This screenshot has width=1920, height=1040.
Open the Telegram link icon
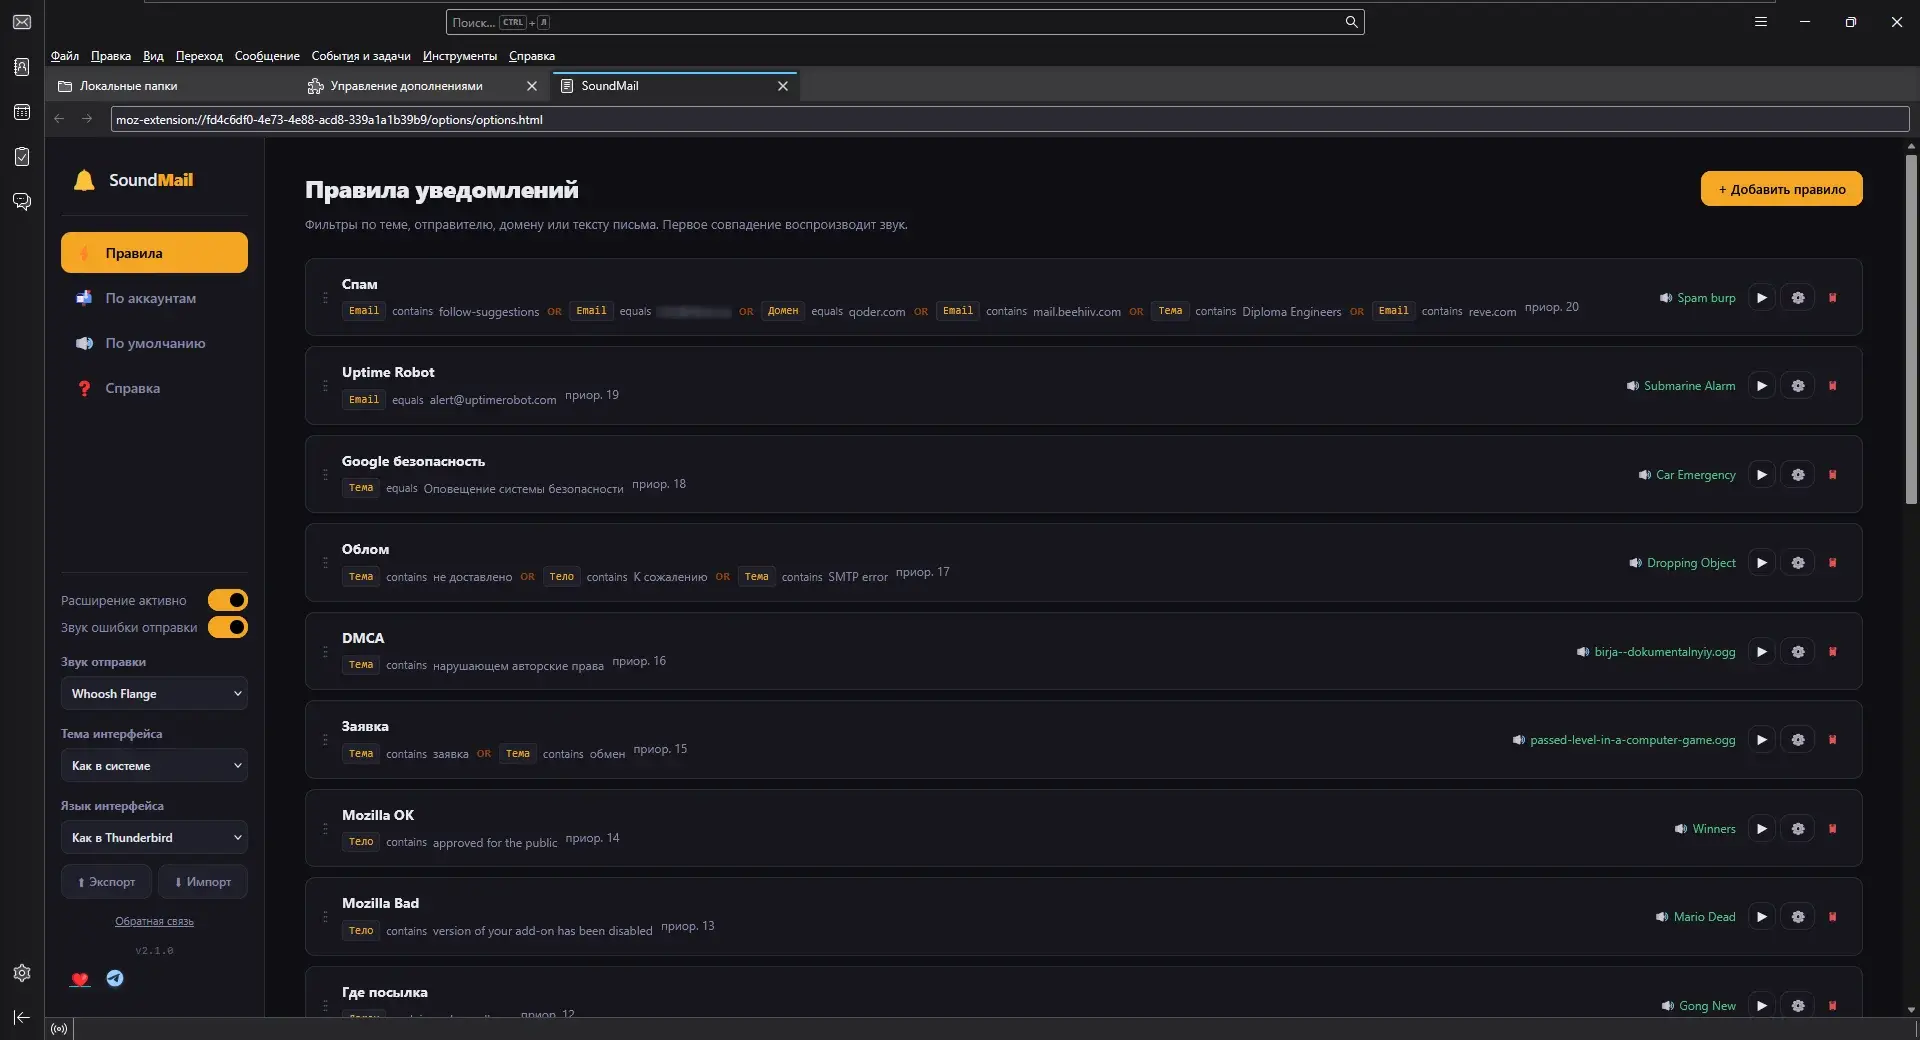point(115,978)
